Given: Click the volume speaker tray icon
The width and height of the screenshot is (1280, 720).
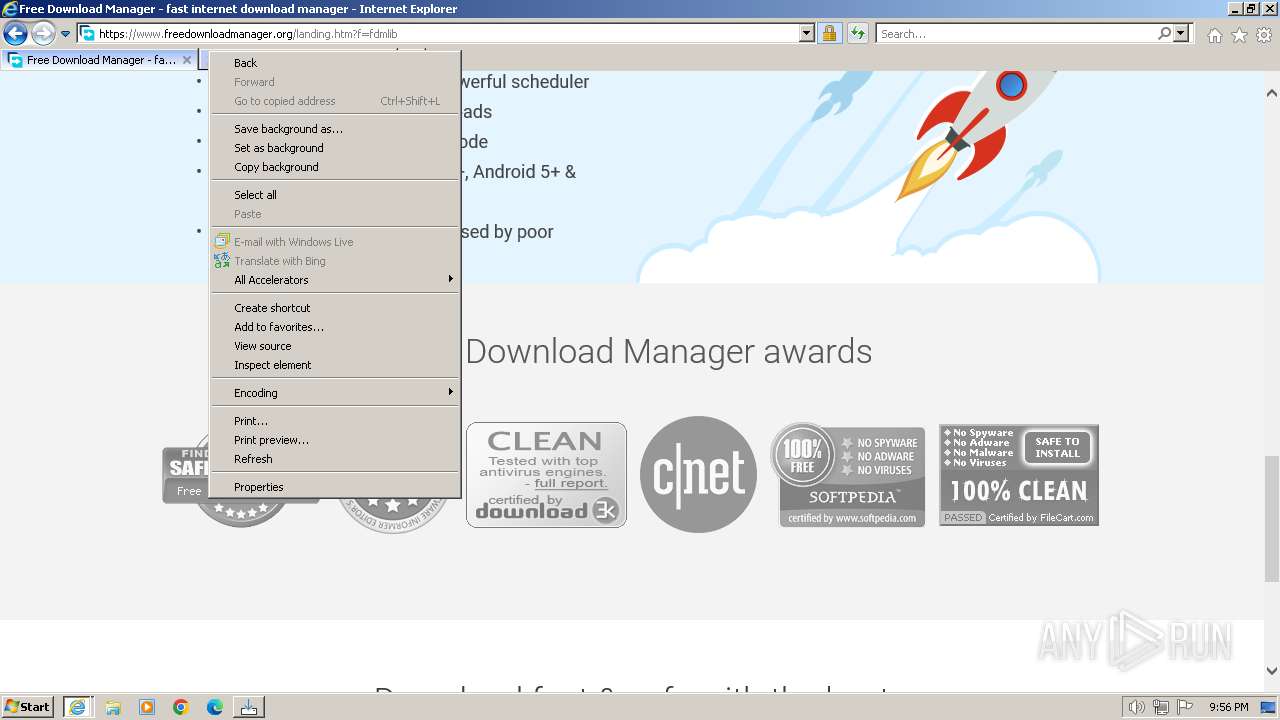Looking at the screenshot, I should (x=1136, y=707).
